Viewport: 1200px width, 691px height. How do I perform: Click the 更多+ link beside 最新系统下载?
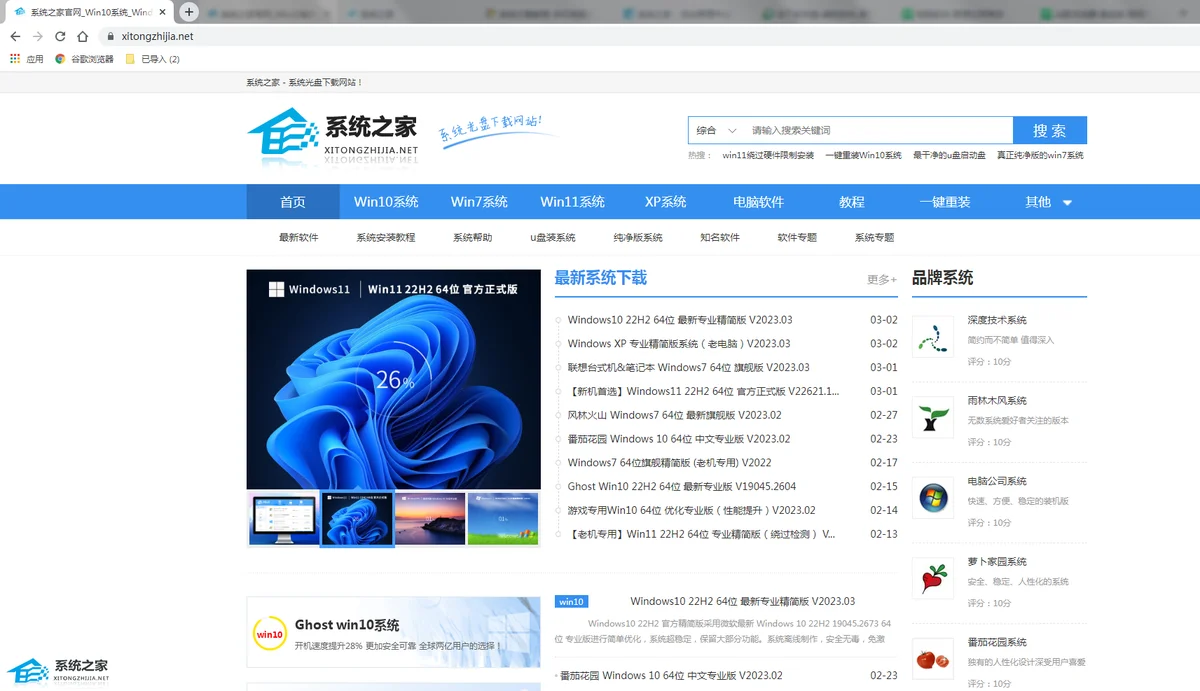point(882,280)
